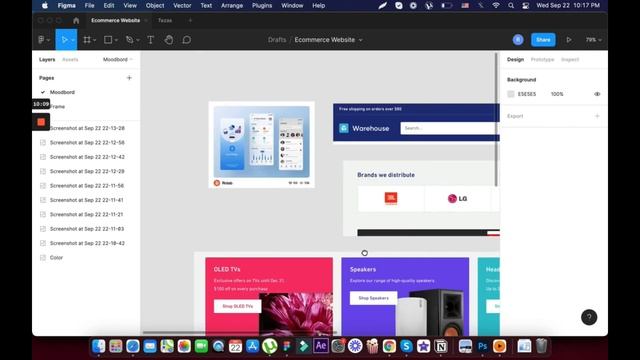Screen dimensions: 640x360
Task: Stop the screen recording red button
Action: click(x=41, y=122)
